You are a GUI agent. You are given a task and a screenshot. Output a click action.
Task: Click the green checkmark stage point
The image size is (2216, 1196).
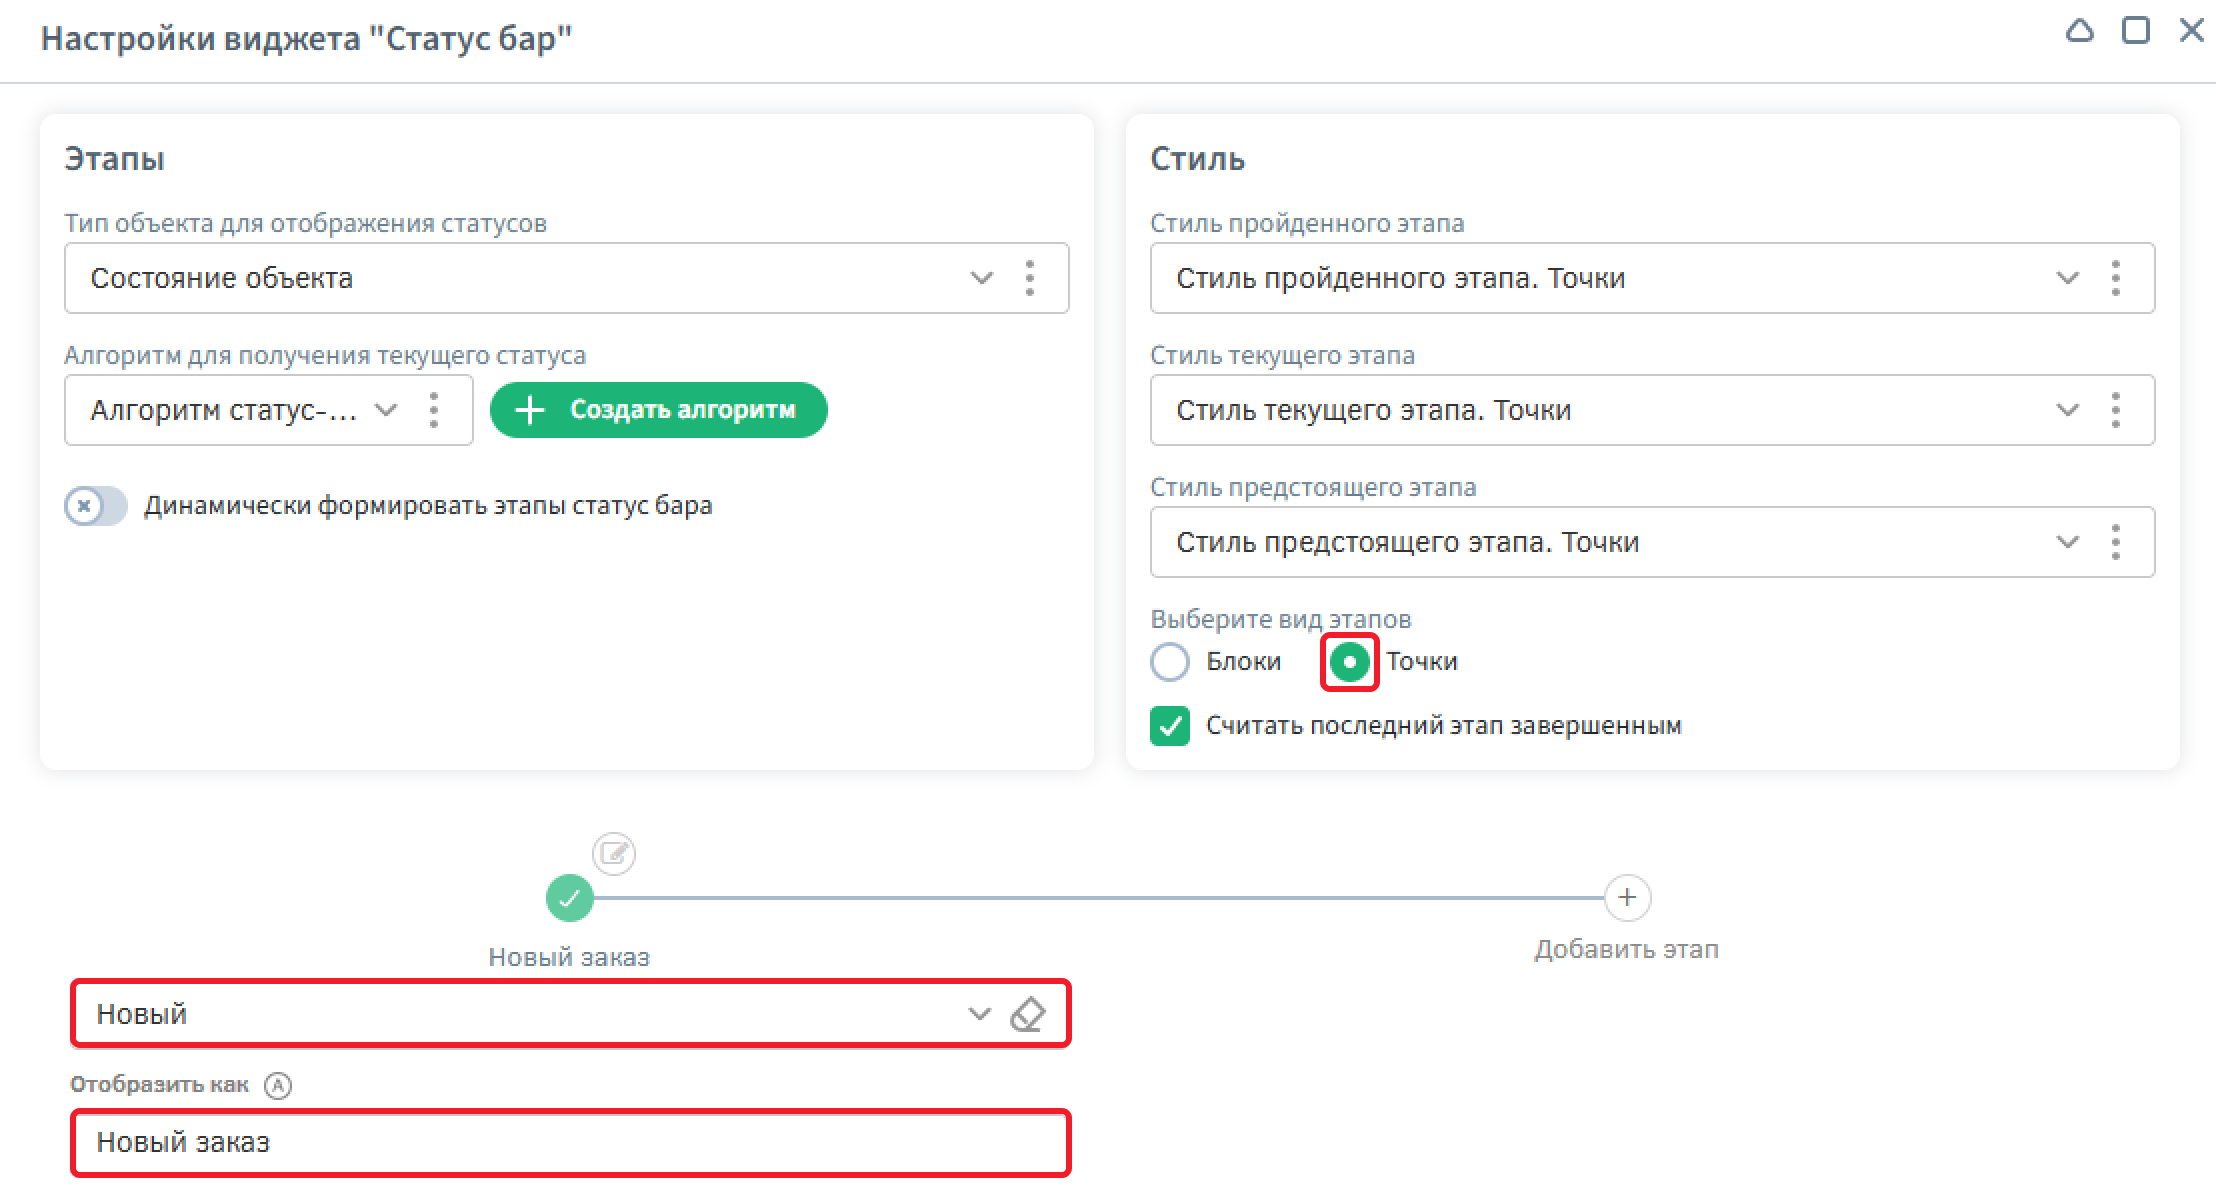click(x=569, y=898)
